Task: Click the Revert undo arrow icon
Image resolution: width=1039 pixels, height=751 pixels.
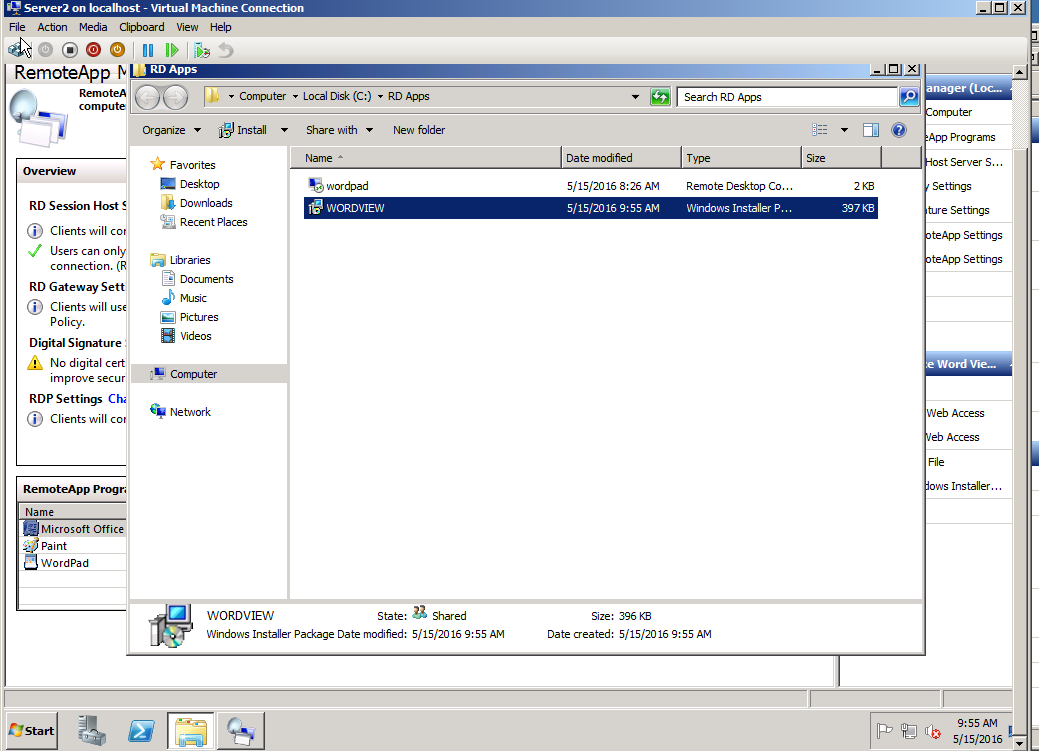Action: [226, 50]
